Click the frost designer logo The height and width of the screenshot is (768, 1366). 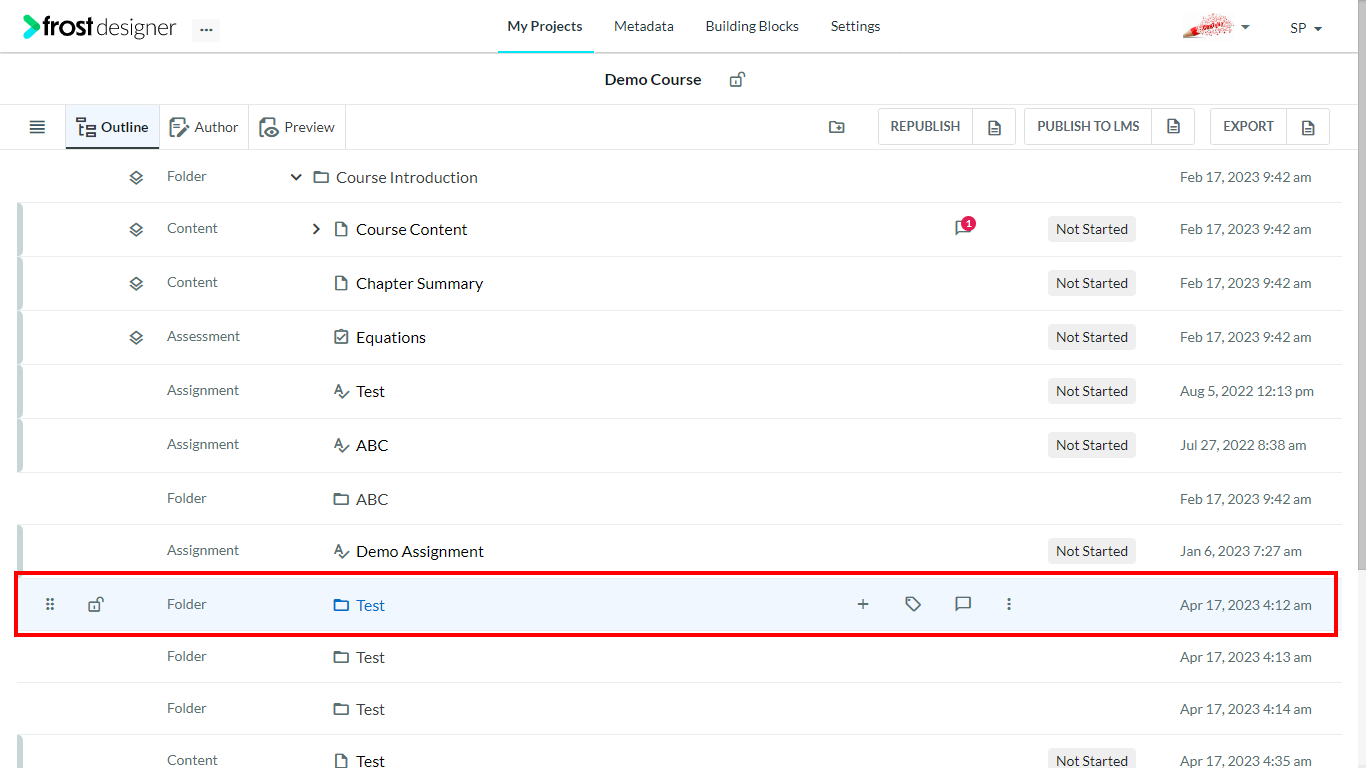pyautogui.click(x=100, y=27)
